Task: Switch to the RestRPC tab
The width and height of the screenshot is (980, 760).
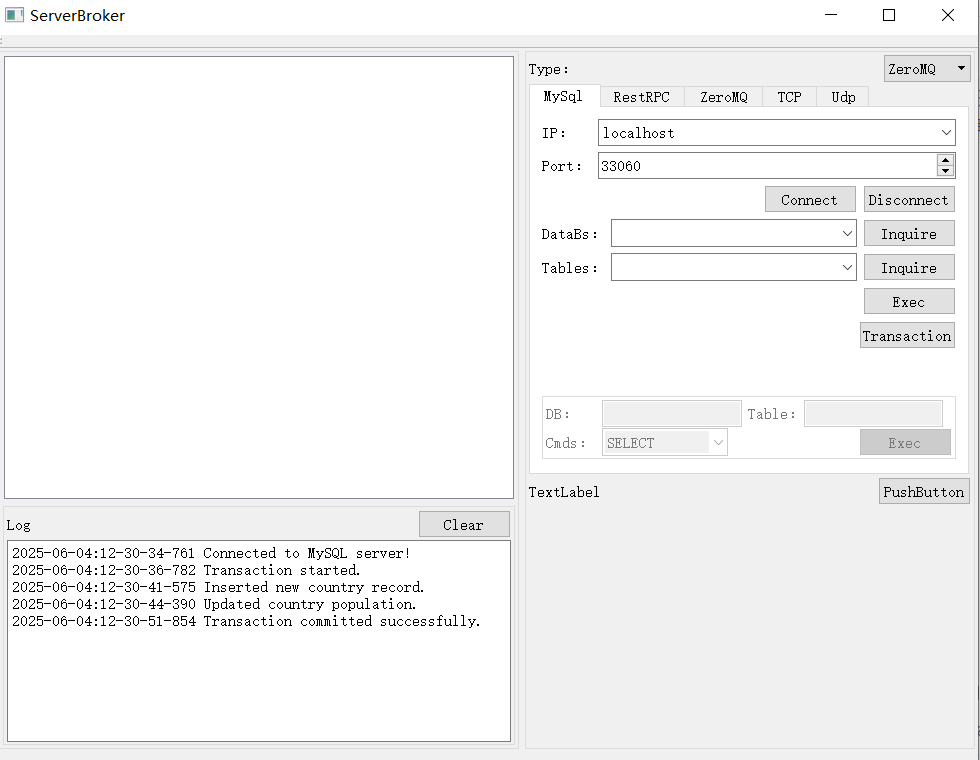Action: point(641,97)
